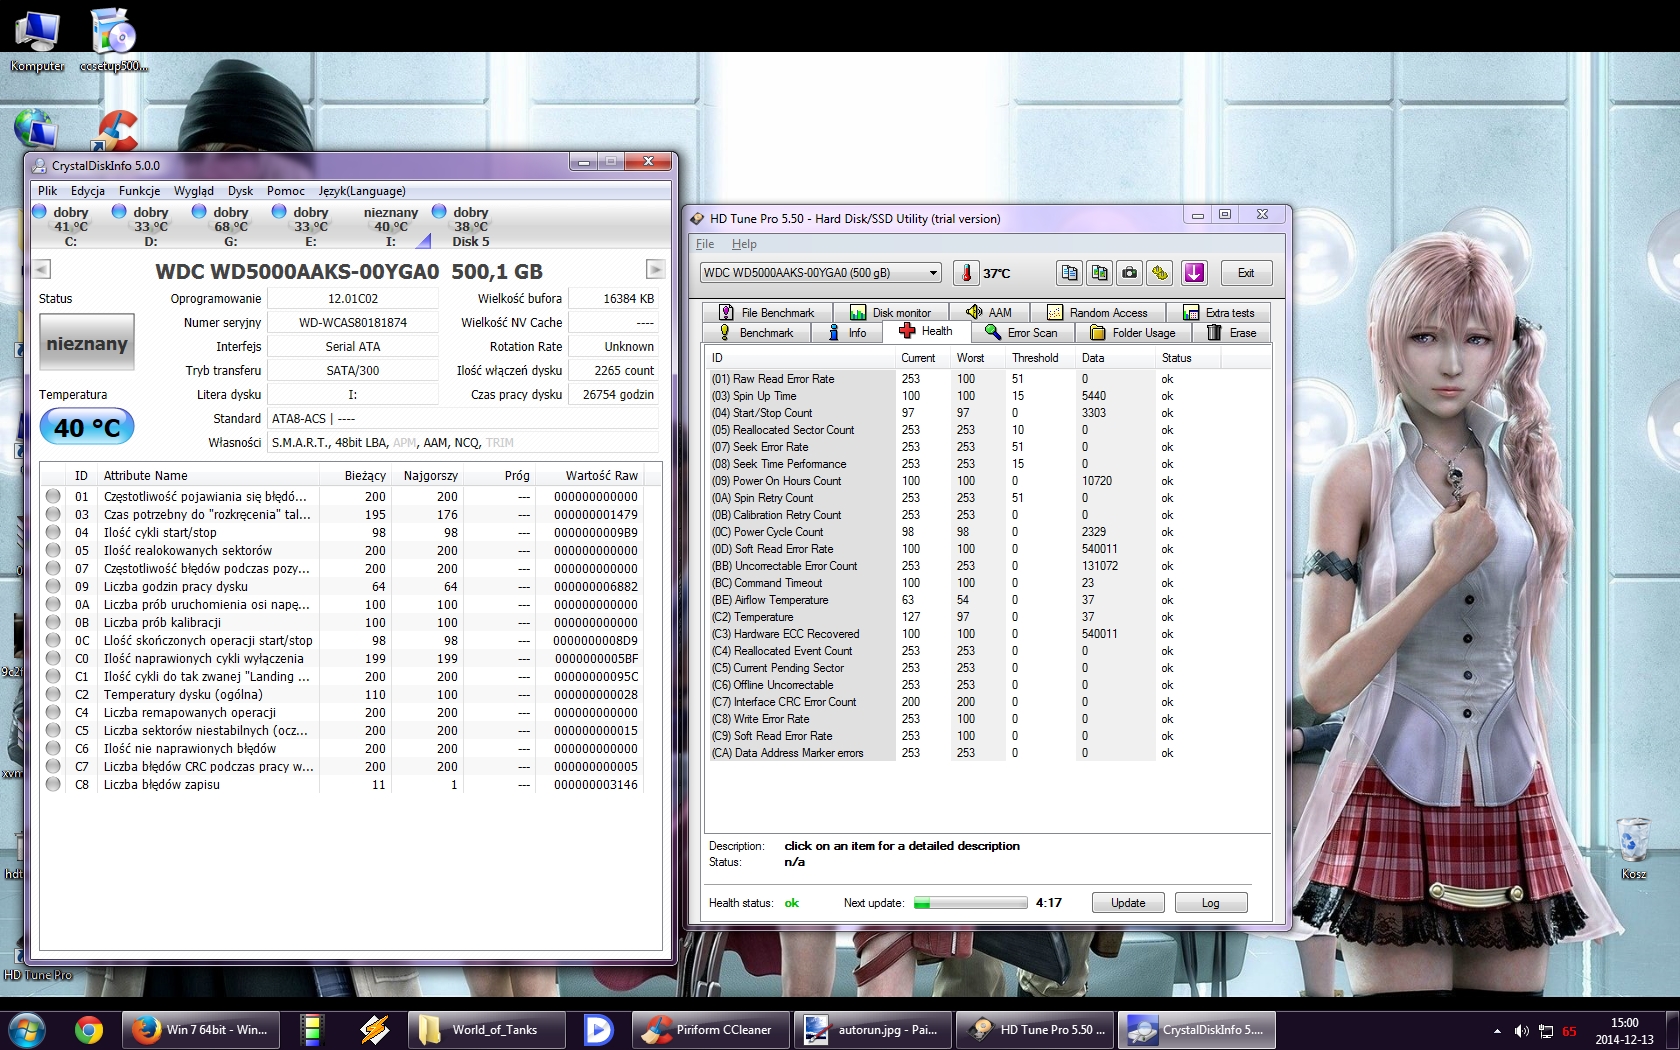Click the camera save-screenshot icon in HD Tune
The image size is (1680, 1050).
[1130, 273]
